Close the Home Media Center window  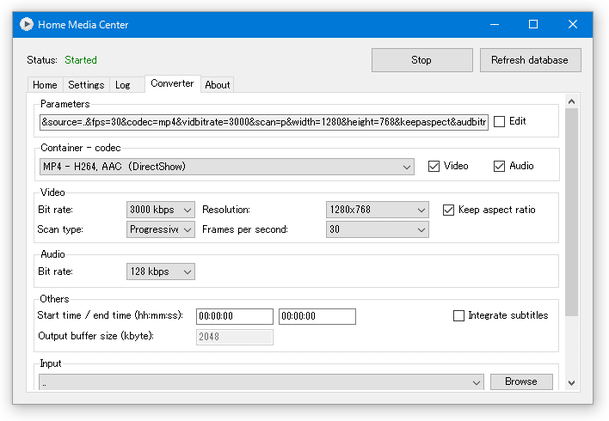[x=572, y=24]
